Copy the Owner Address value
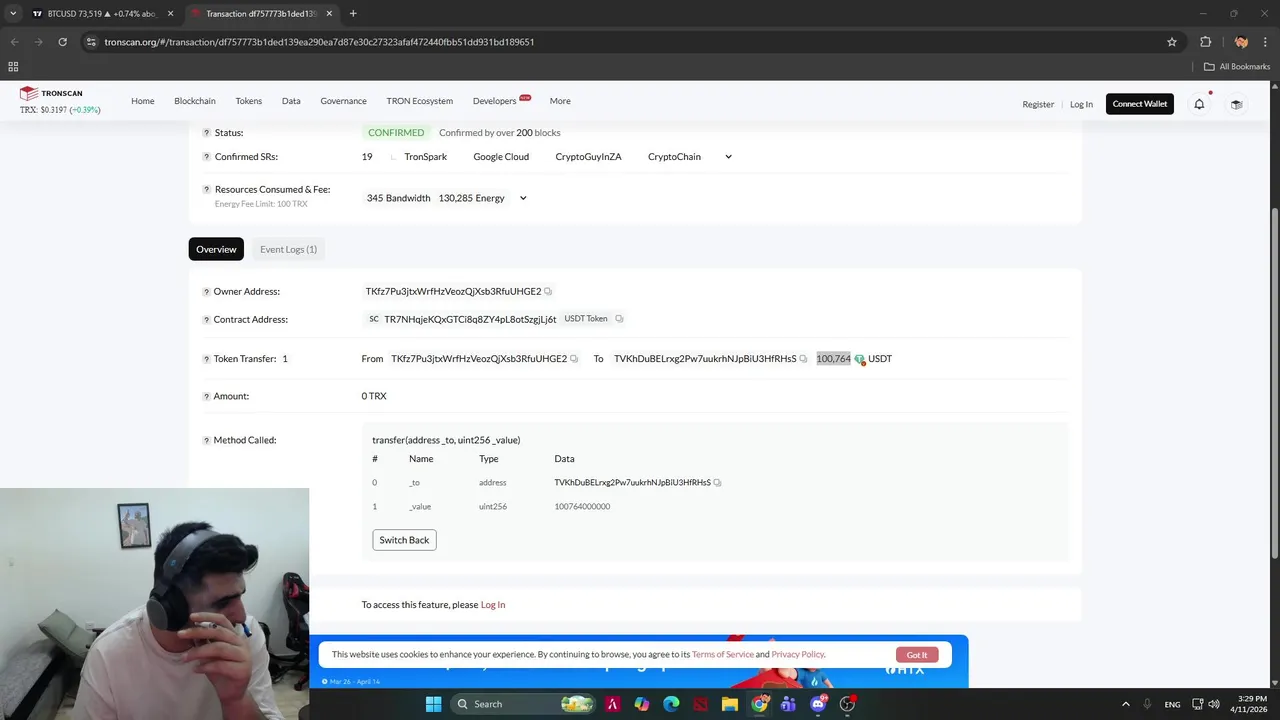The image size is (1280, 720). pyautogui.click(x=548, y=292)
